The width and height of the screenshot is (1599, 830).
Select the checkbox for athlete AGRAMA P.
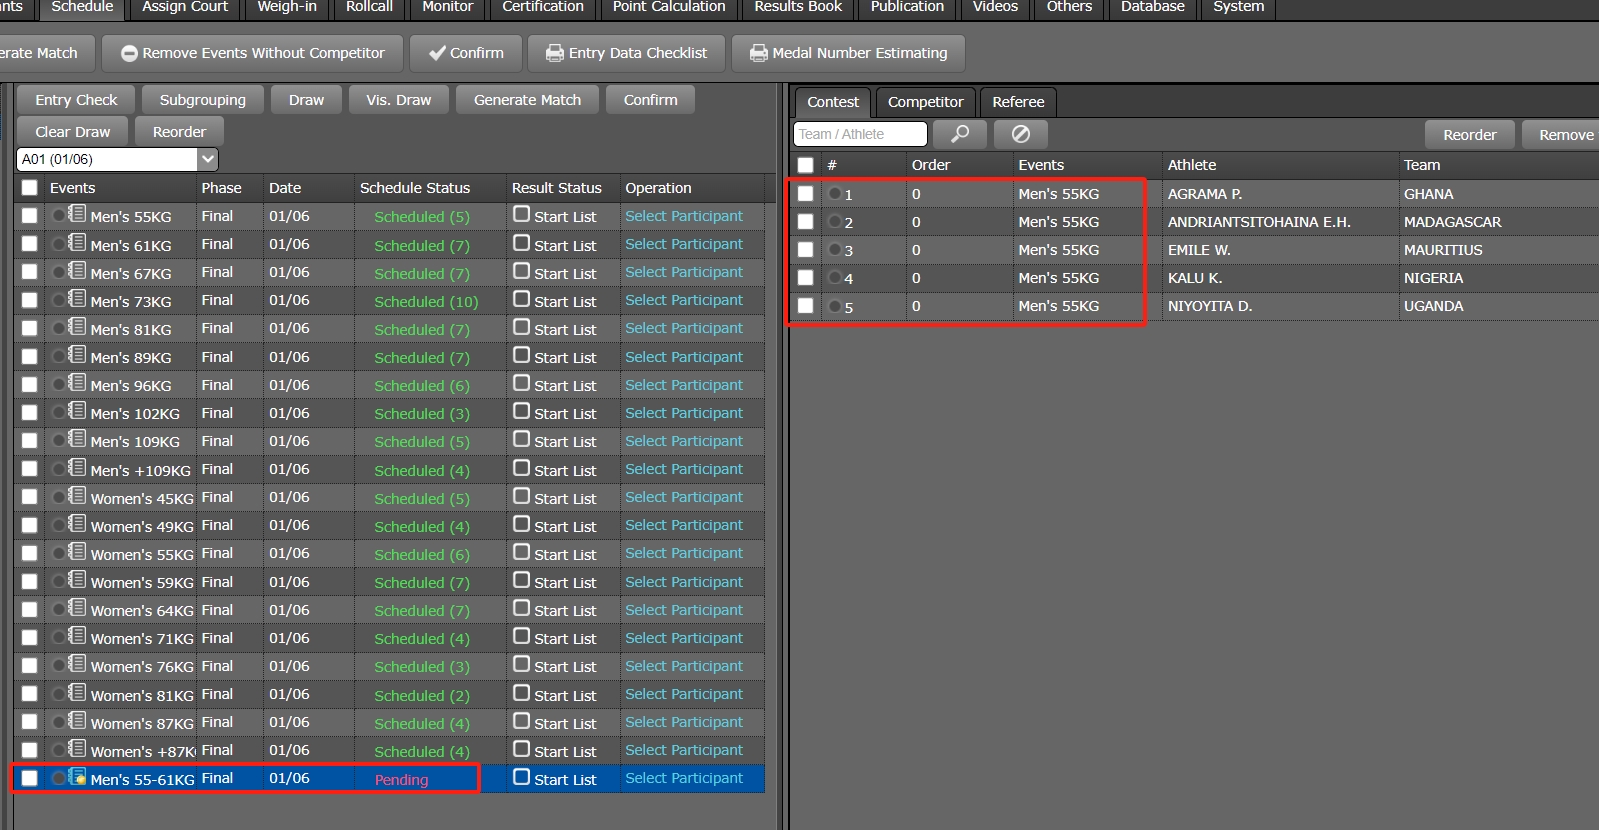coord(805,194)
